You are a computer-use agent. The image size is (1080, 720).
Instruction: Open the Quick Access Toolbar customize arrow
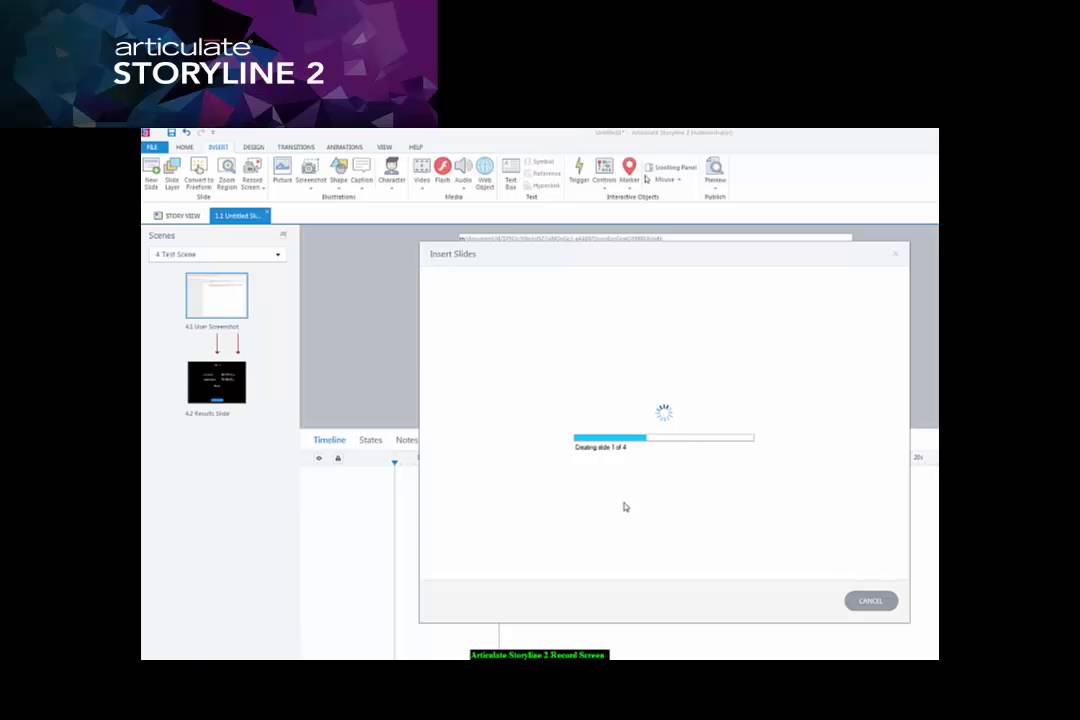(213, 132)
